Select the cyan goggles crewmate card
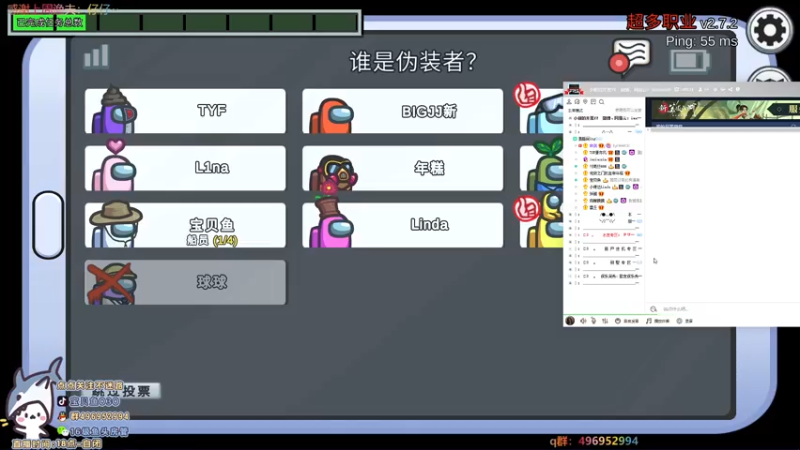 point(541,111)
